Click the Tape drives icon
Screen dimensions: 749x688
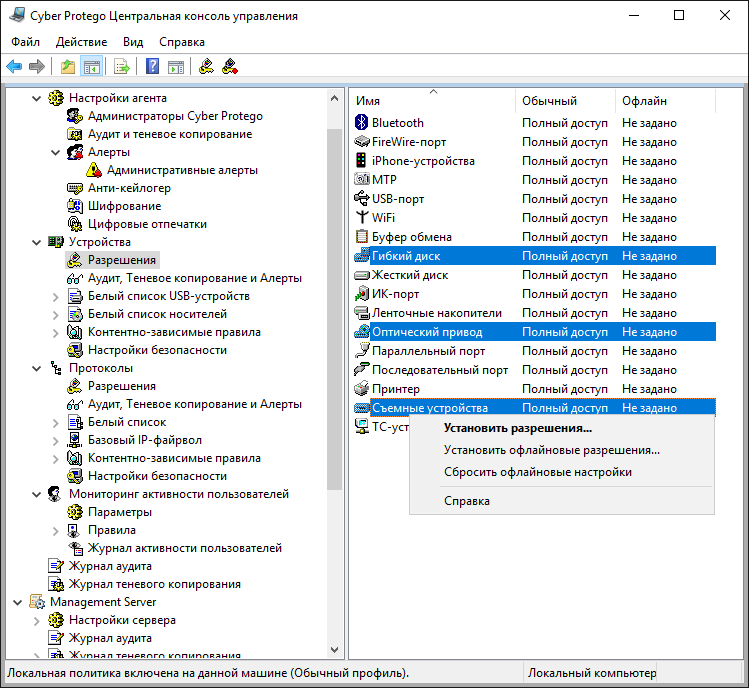(362, 312)
